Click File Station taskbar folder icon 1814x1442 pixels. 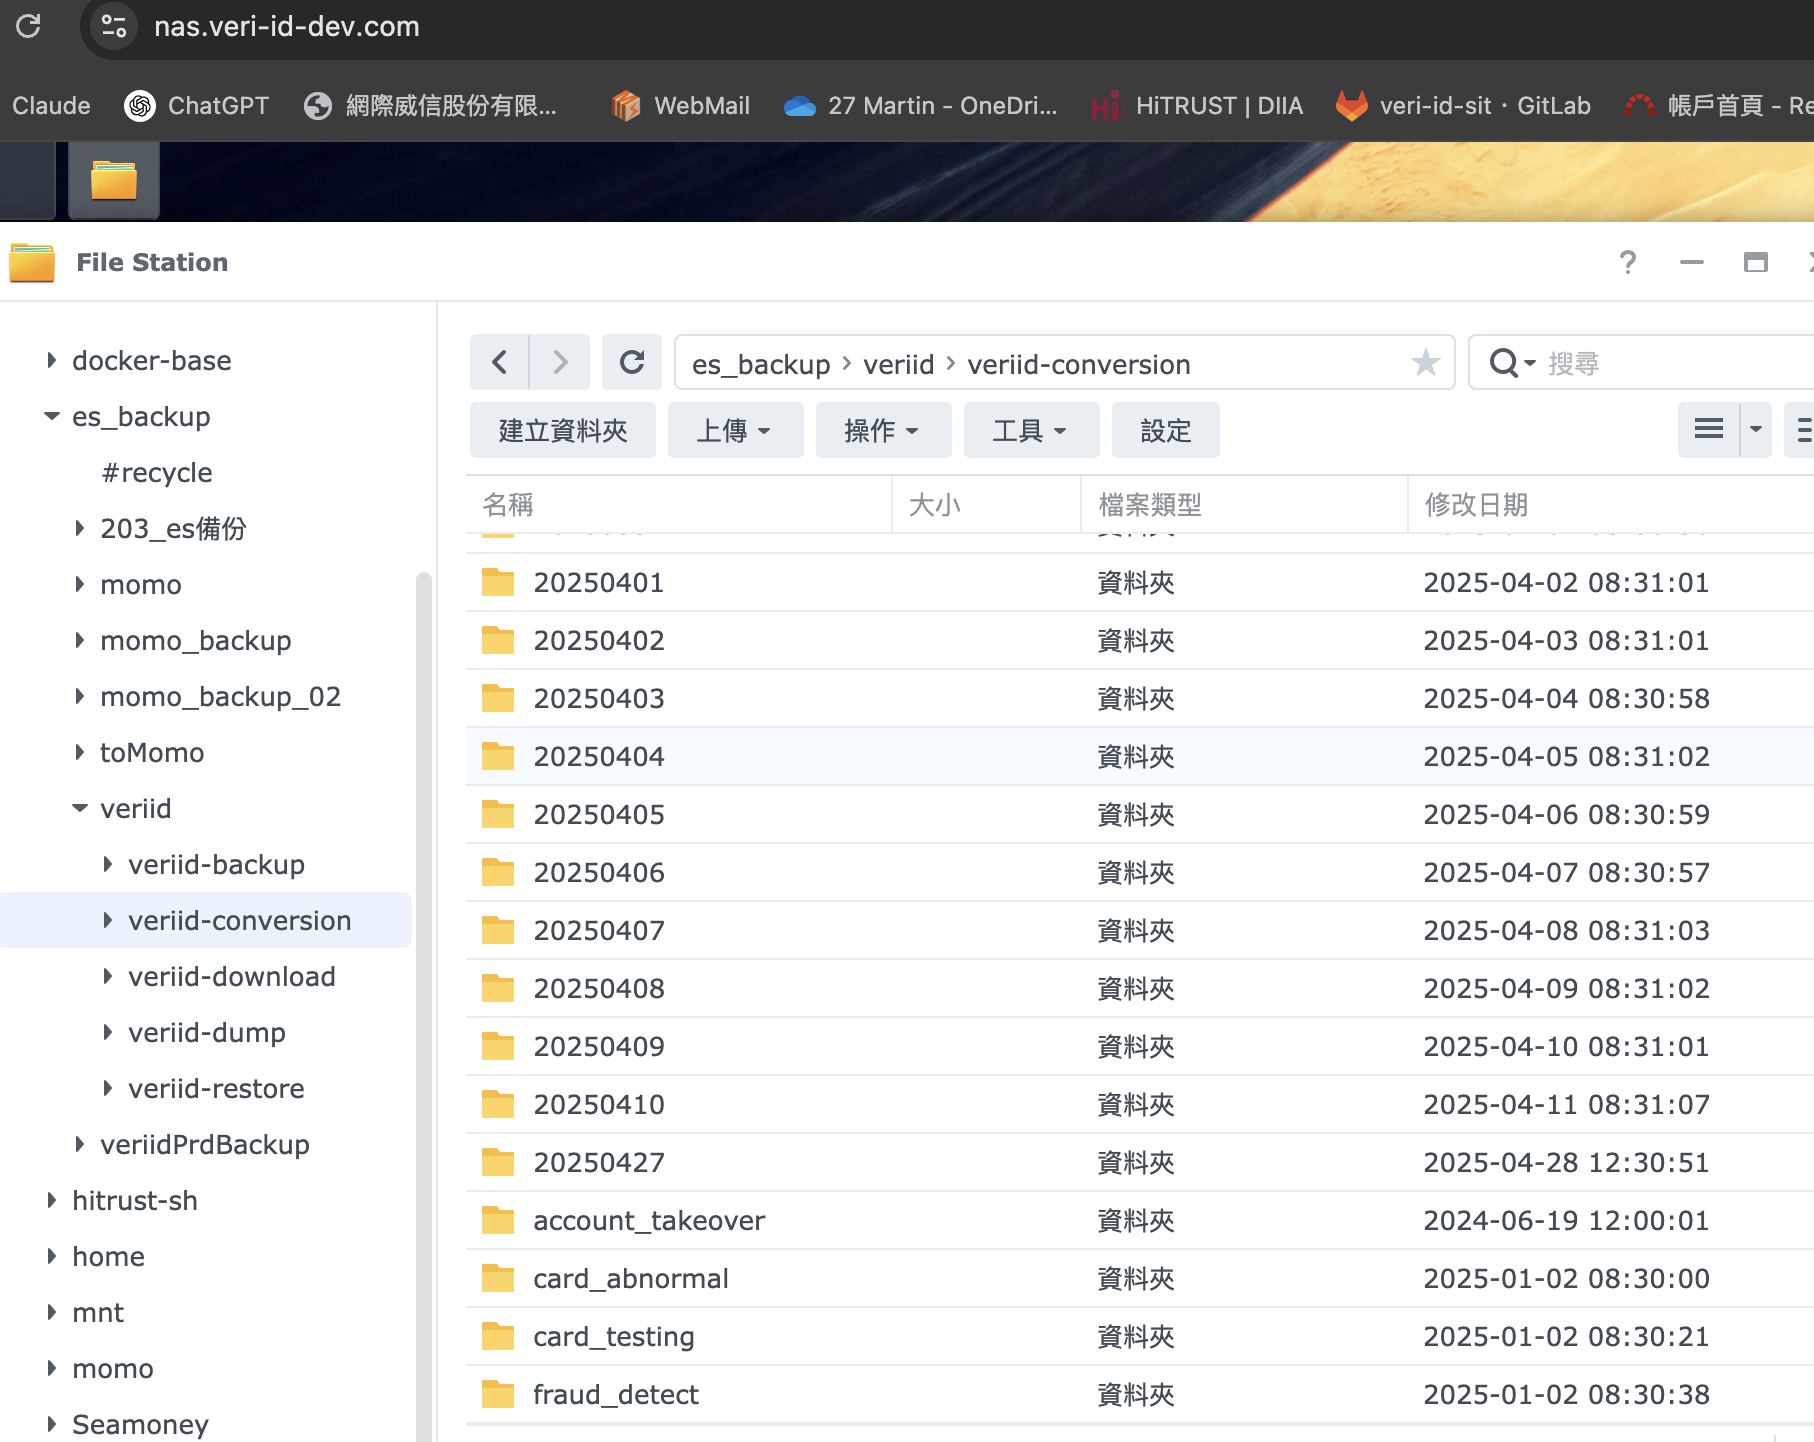click(x=114, y=181)
